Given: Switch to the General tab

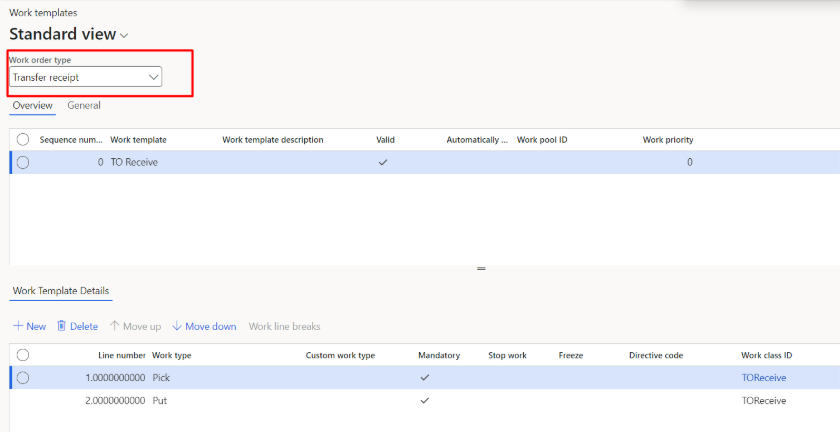Looking at the screenshot, I should pyautogui.click(x=84, y=105).
